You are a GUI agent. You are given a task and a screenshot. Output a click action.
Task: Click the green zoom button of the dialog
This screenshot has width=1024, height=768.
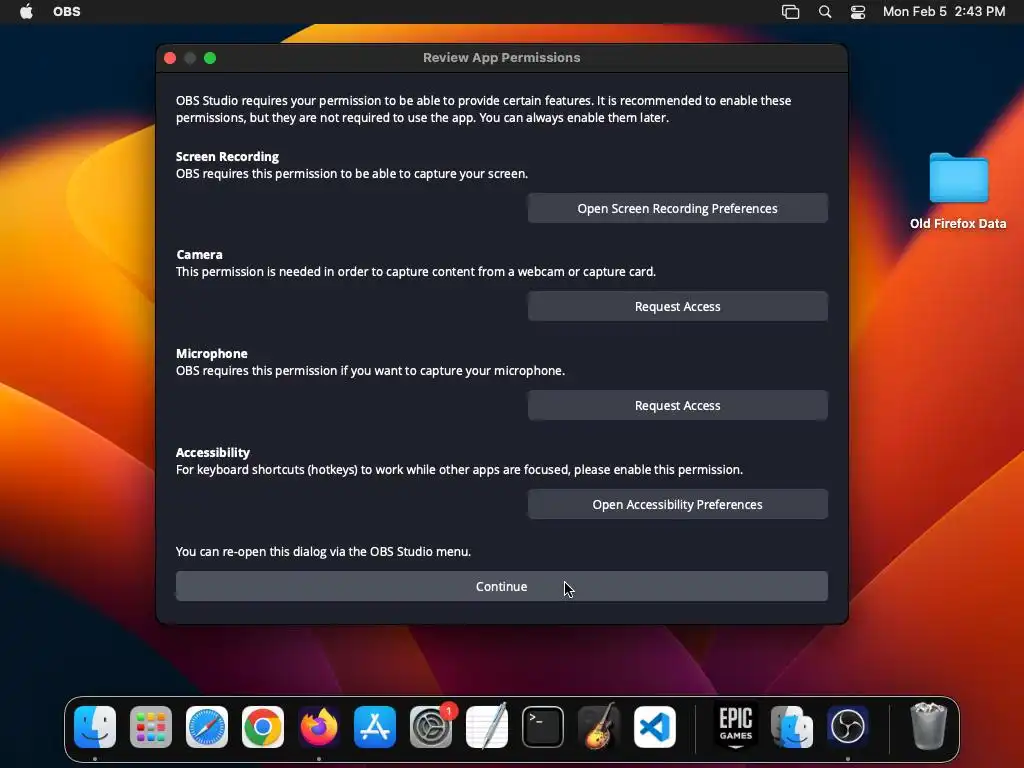(x=210, y=58)
